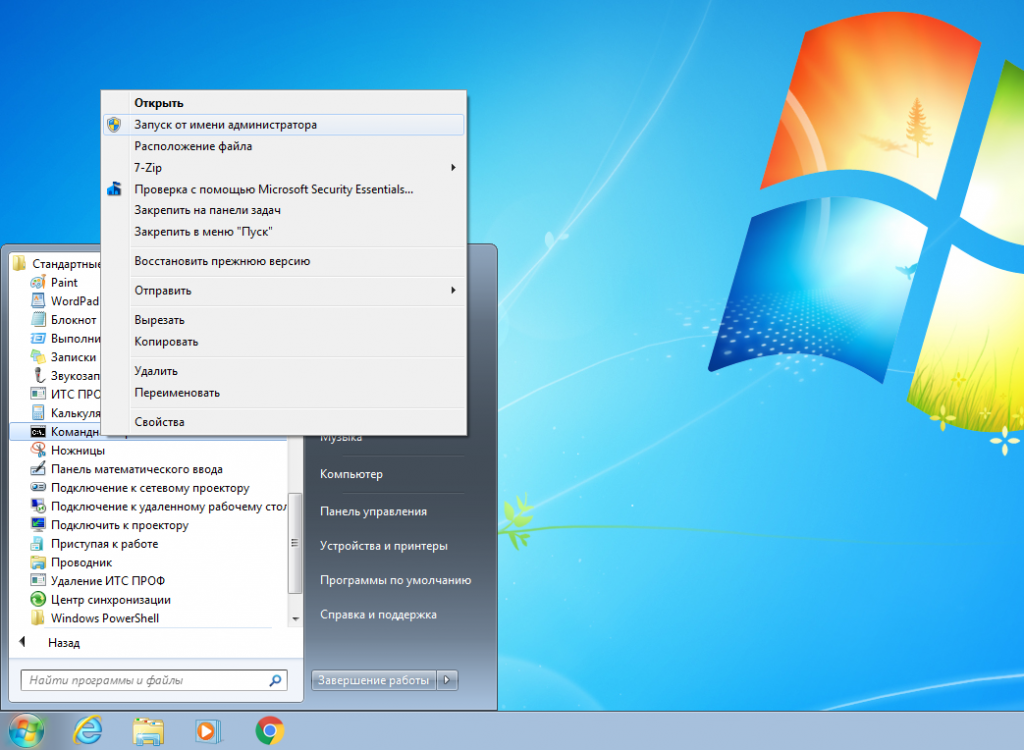This screenshot has height=750, width=1024.
Task: Click the Командная строка cmd icon
Action: [x=38, y=432]
